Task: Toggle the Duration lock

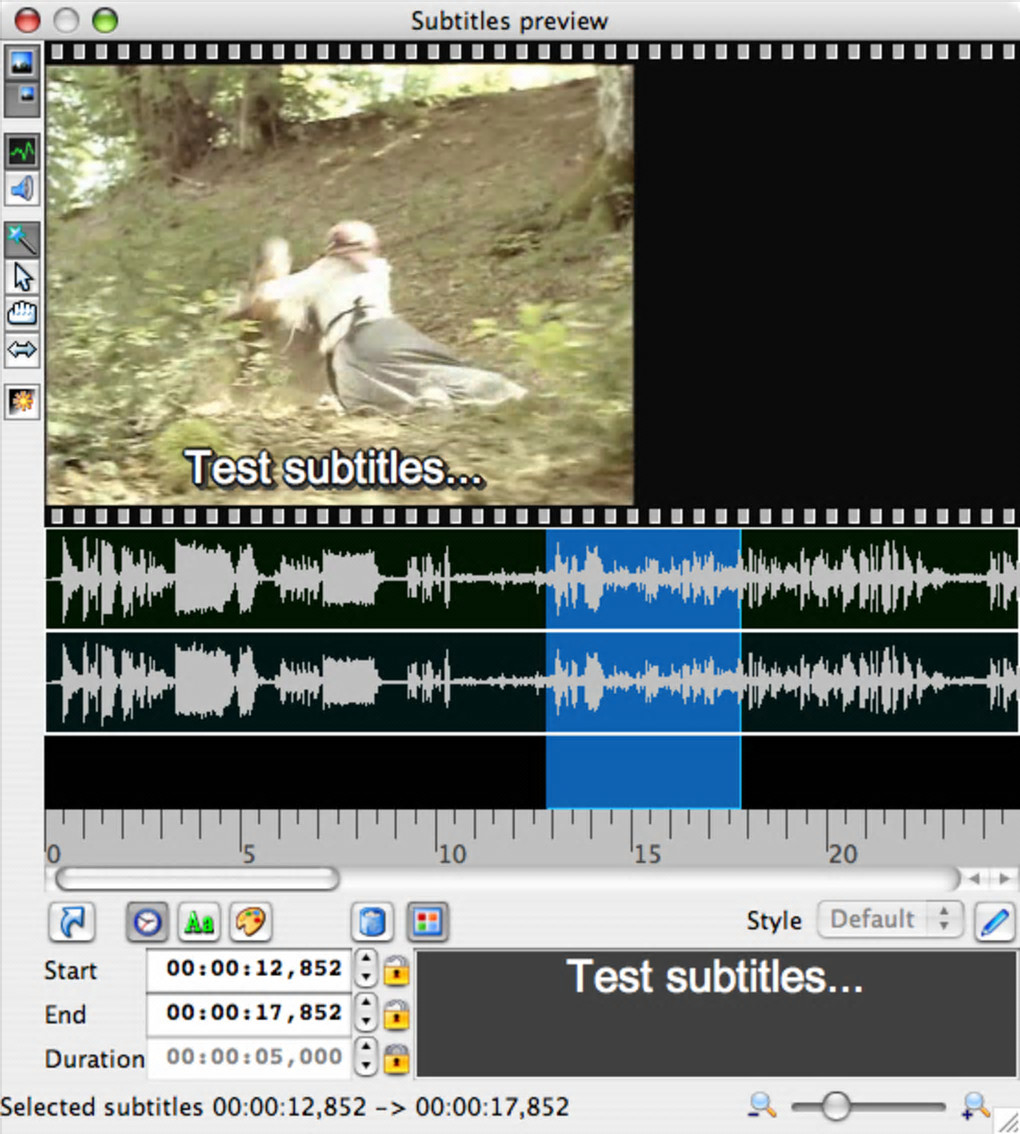Action: point(396,1059)
